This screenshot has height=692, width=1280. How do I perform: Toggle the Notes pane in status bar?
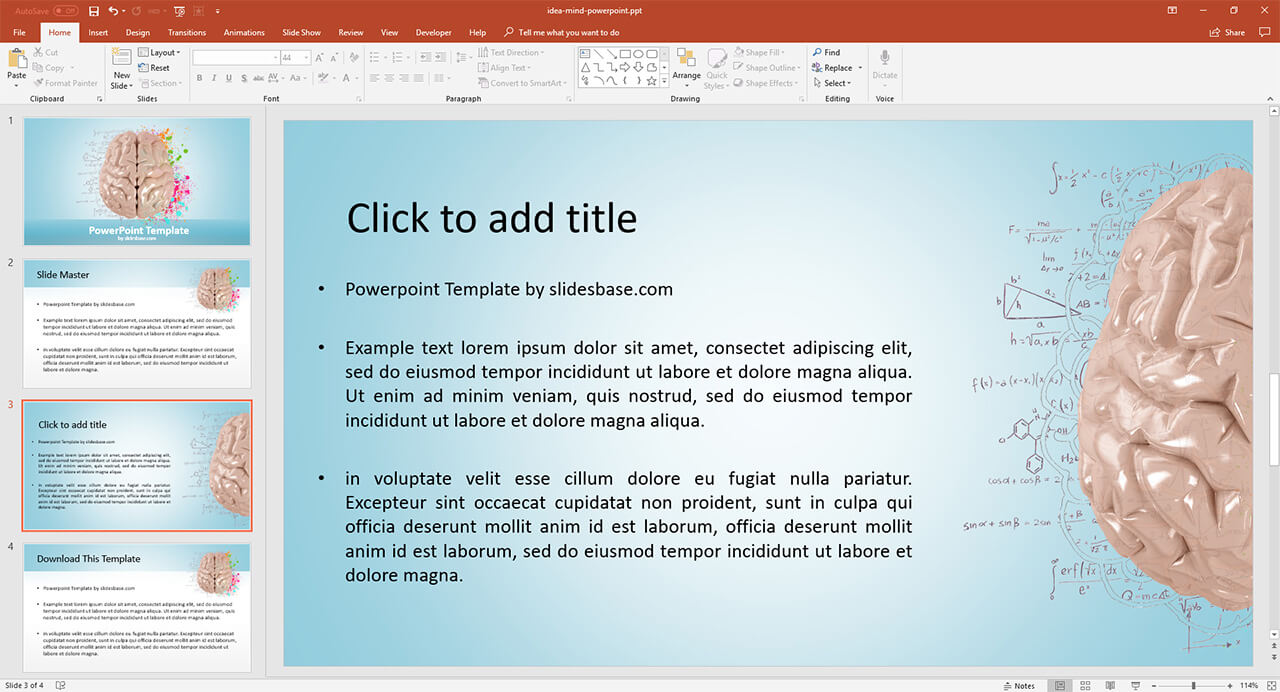[x=1019, y=685]
